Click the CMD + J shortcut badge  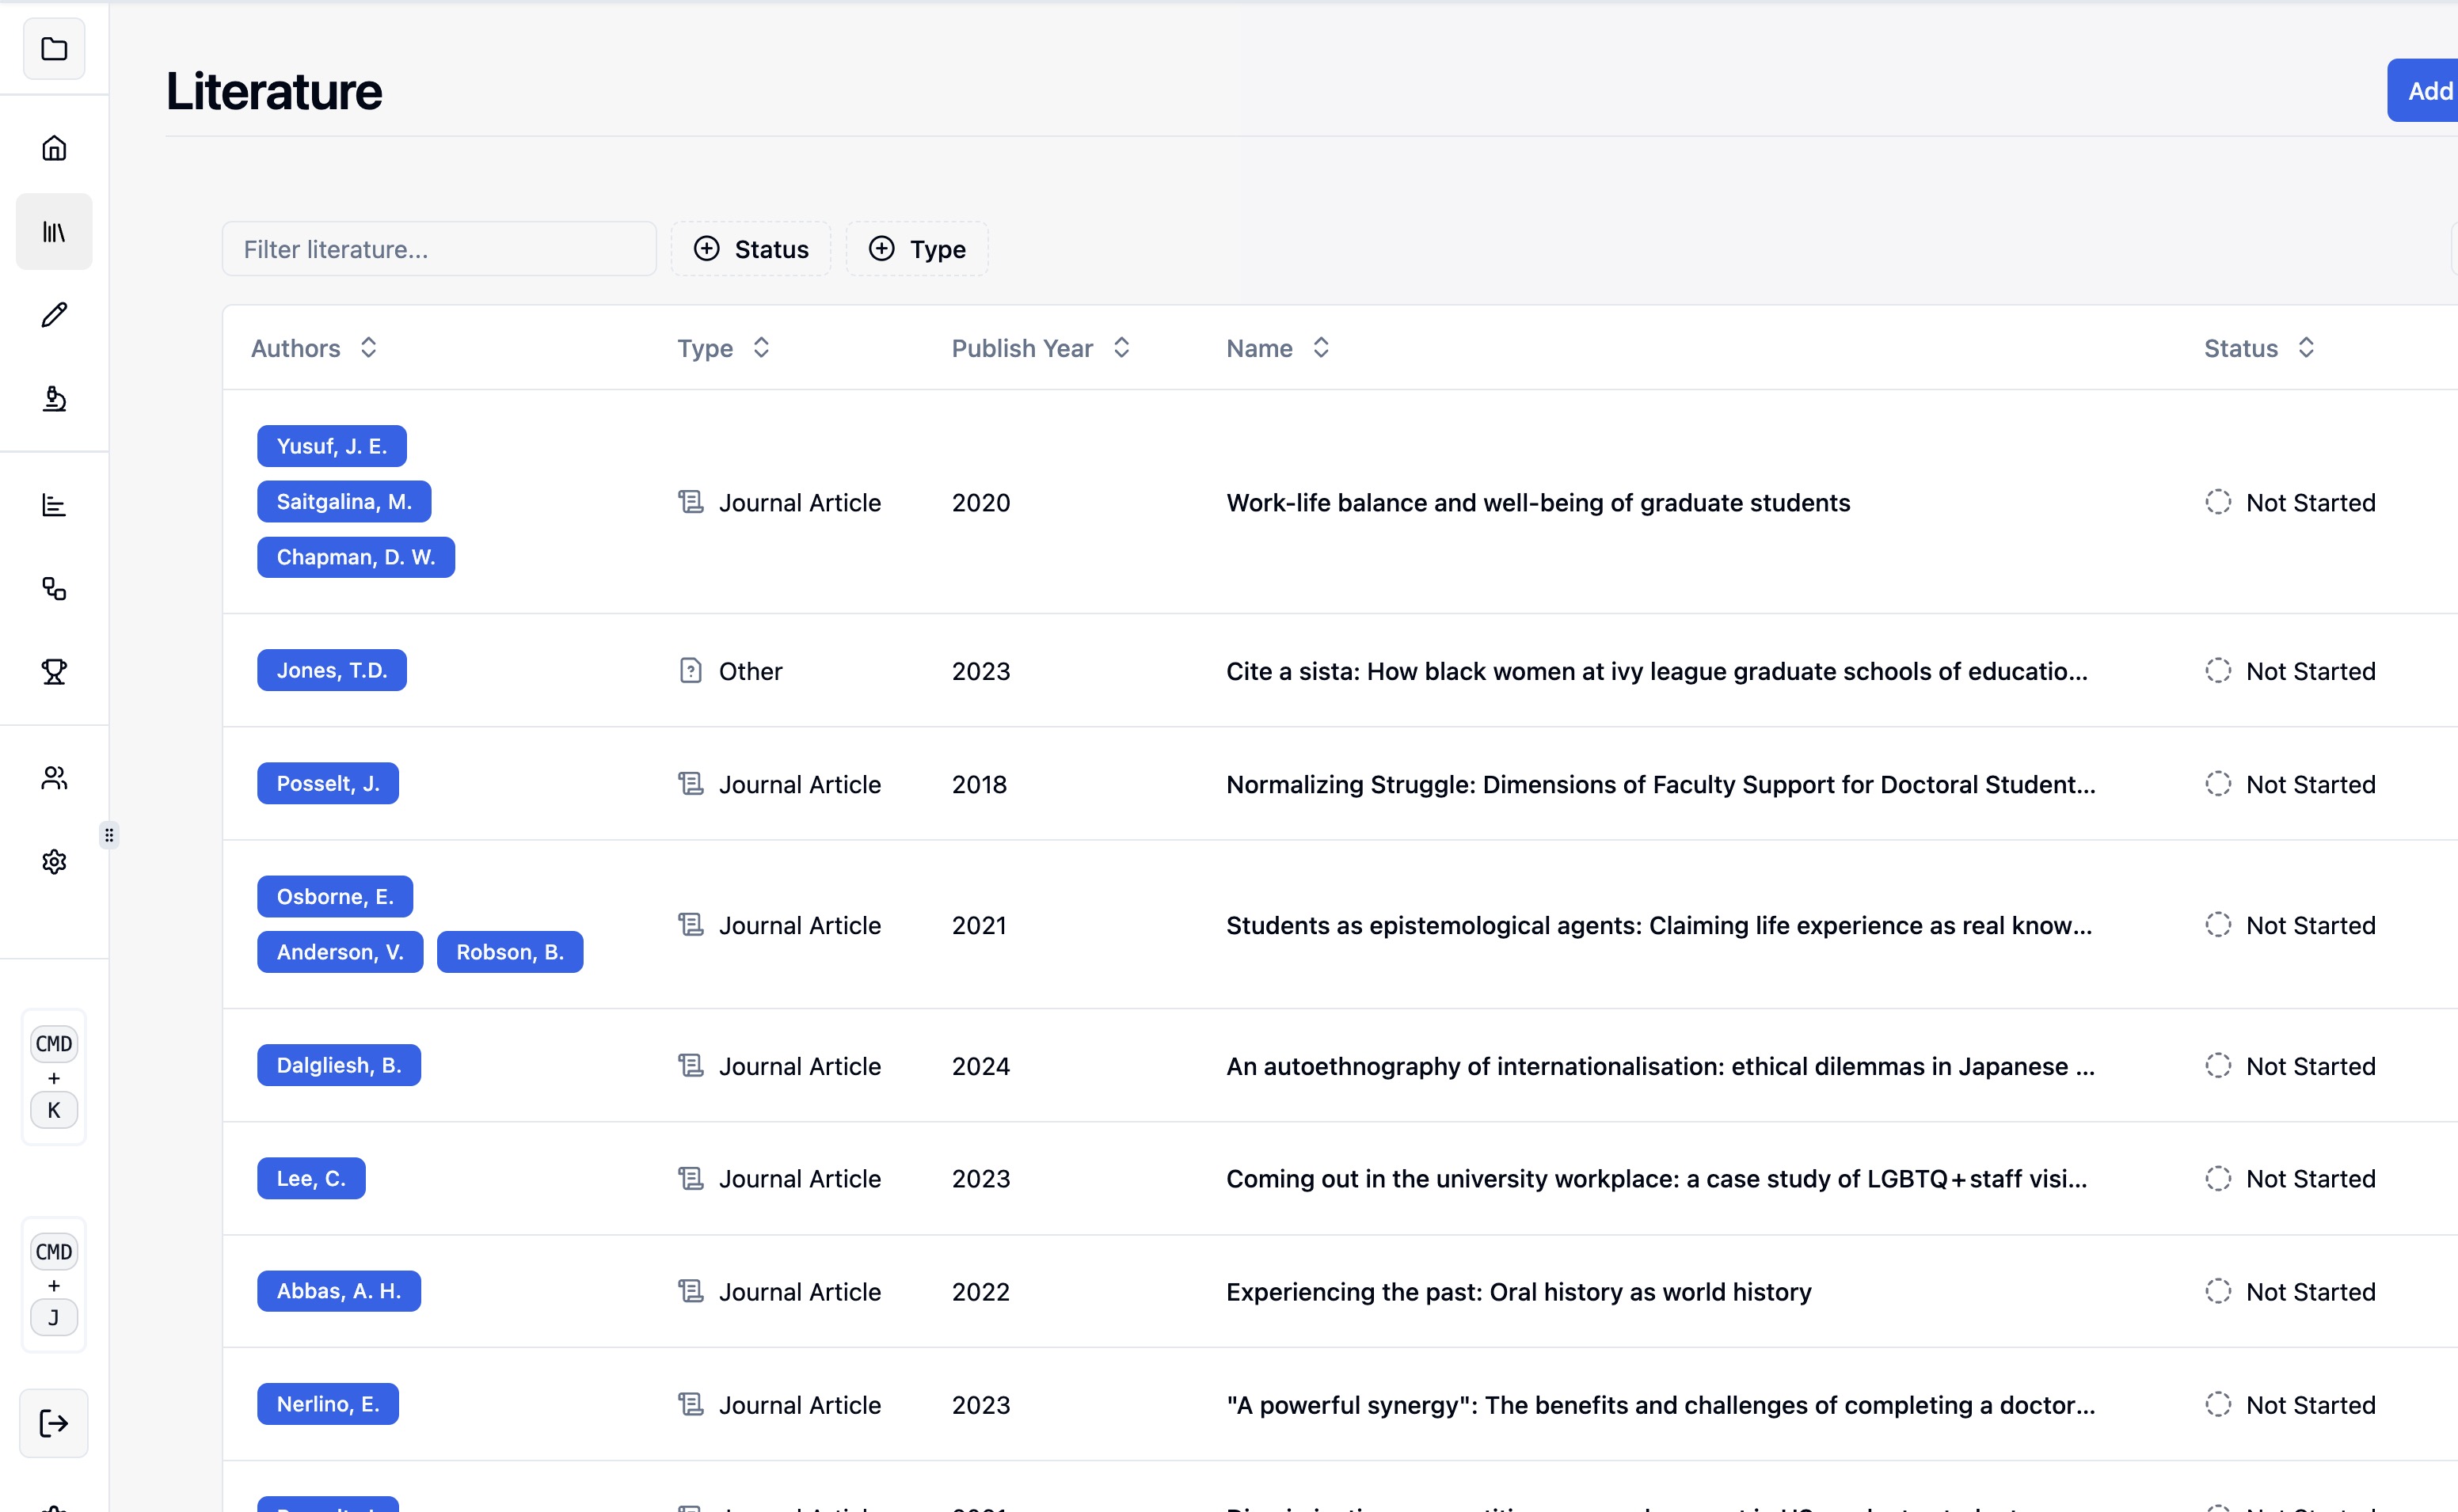[x=54, y=1285]
